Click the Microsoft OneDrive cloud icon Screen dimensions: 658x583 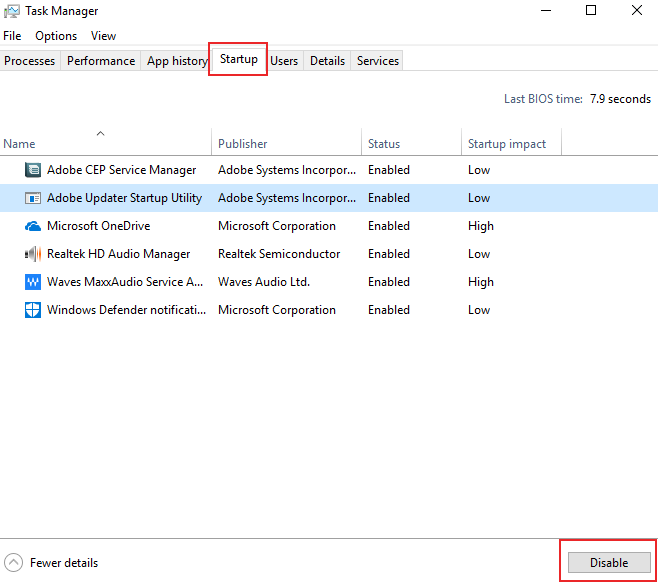pos(33,226)
